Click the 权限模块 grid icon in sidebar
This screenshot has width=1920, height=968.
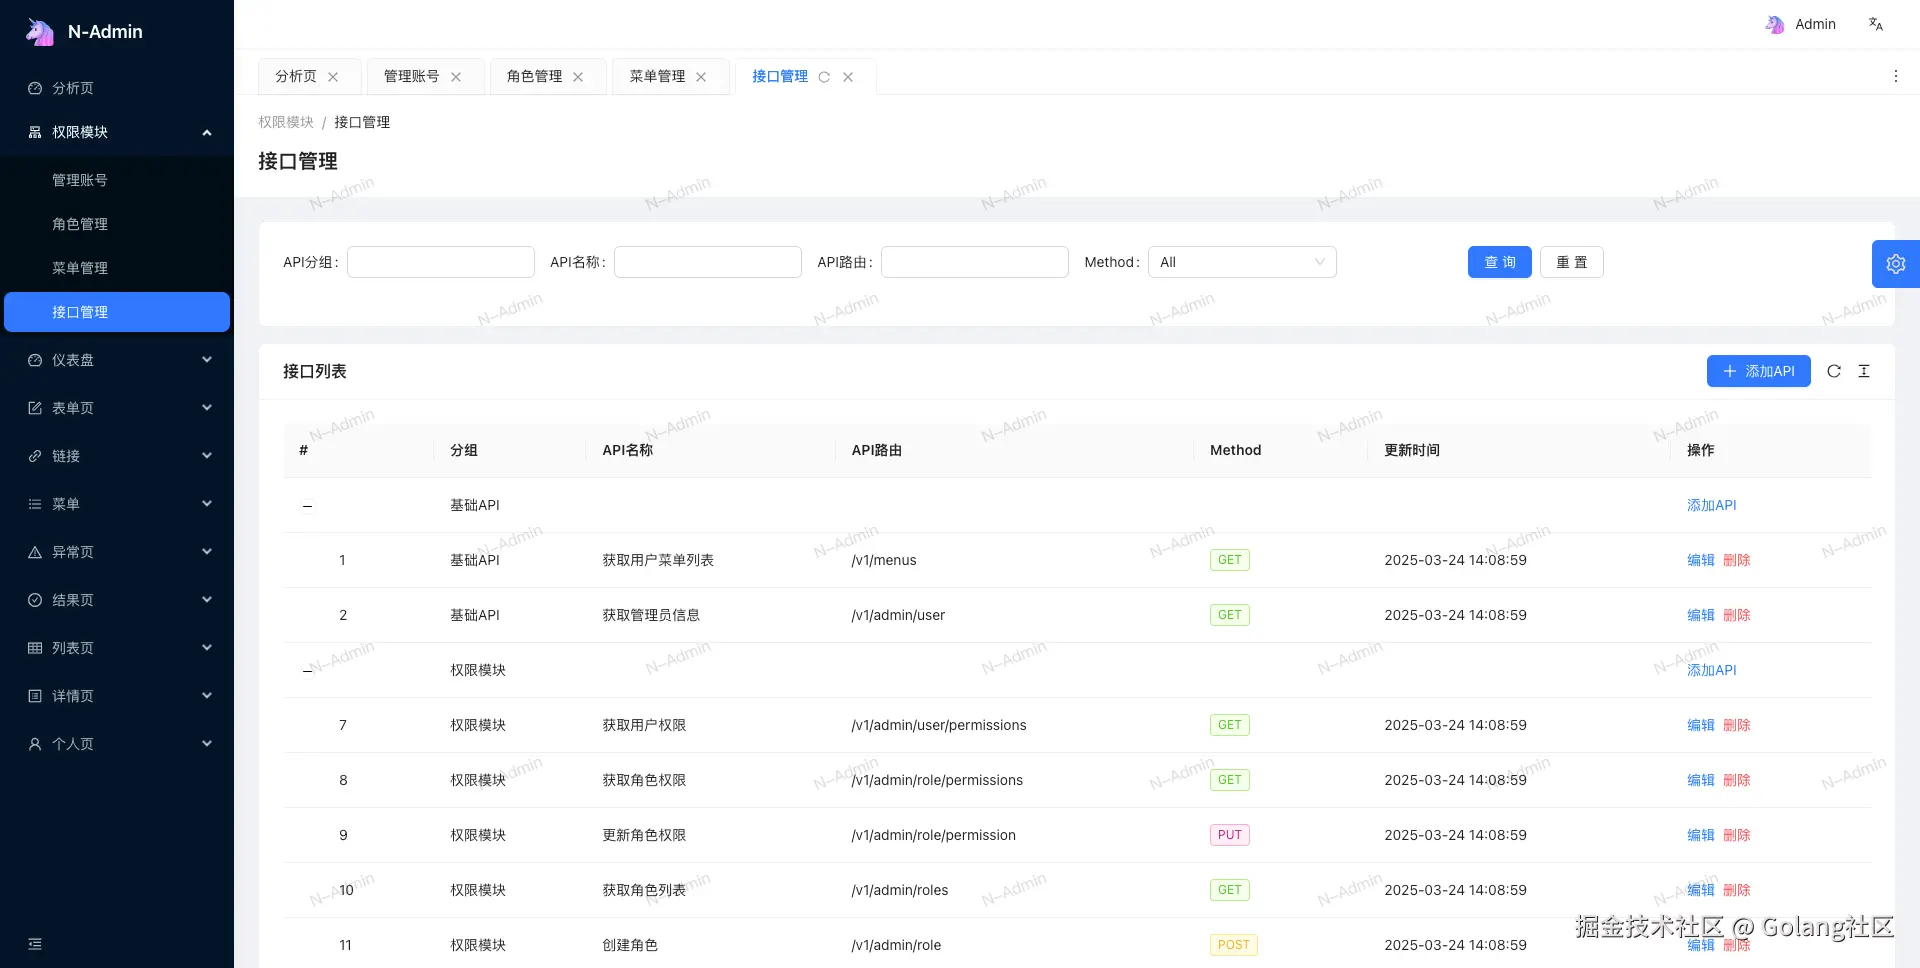[x=35, y=132]
